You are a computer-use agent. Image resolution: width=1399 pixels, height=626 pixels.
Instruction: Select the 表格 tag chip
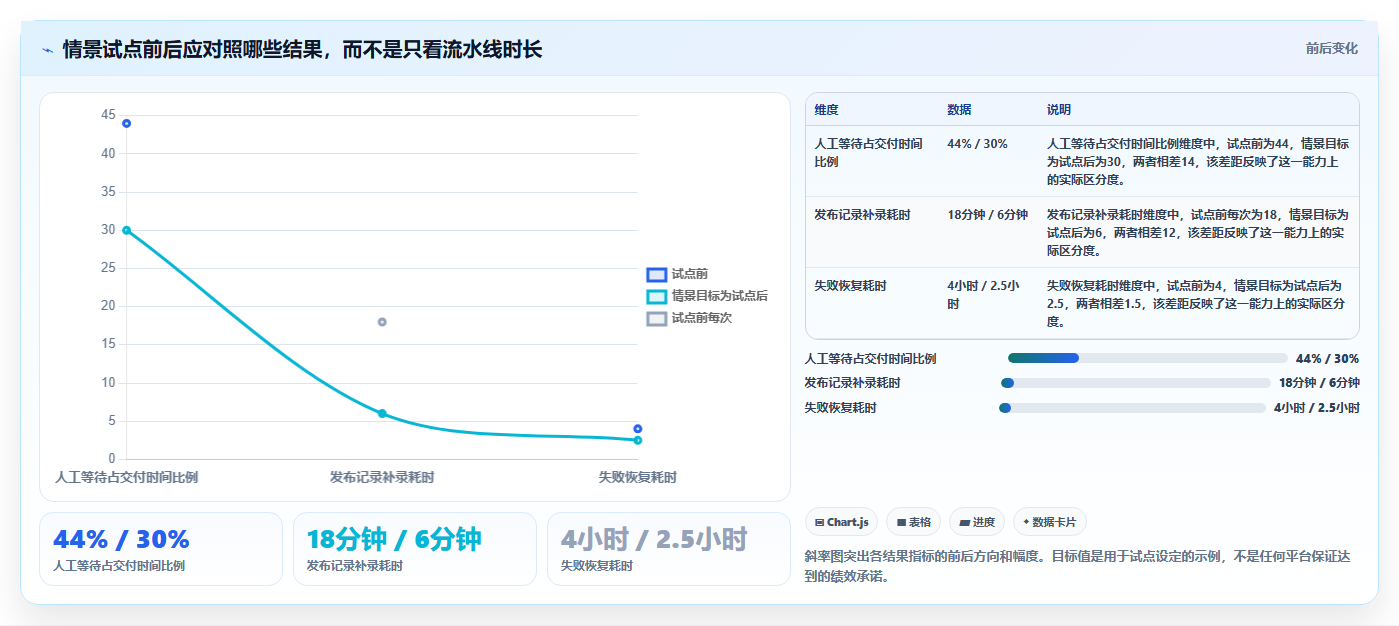click(913, 522)
